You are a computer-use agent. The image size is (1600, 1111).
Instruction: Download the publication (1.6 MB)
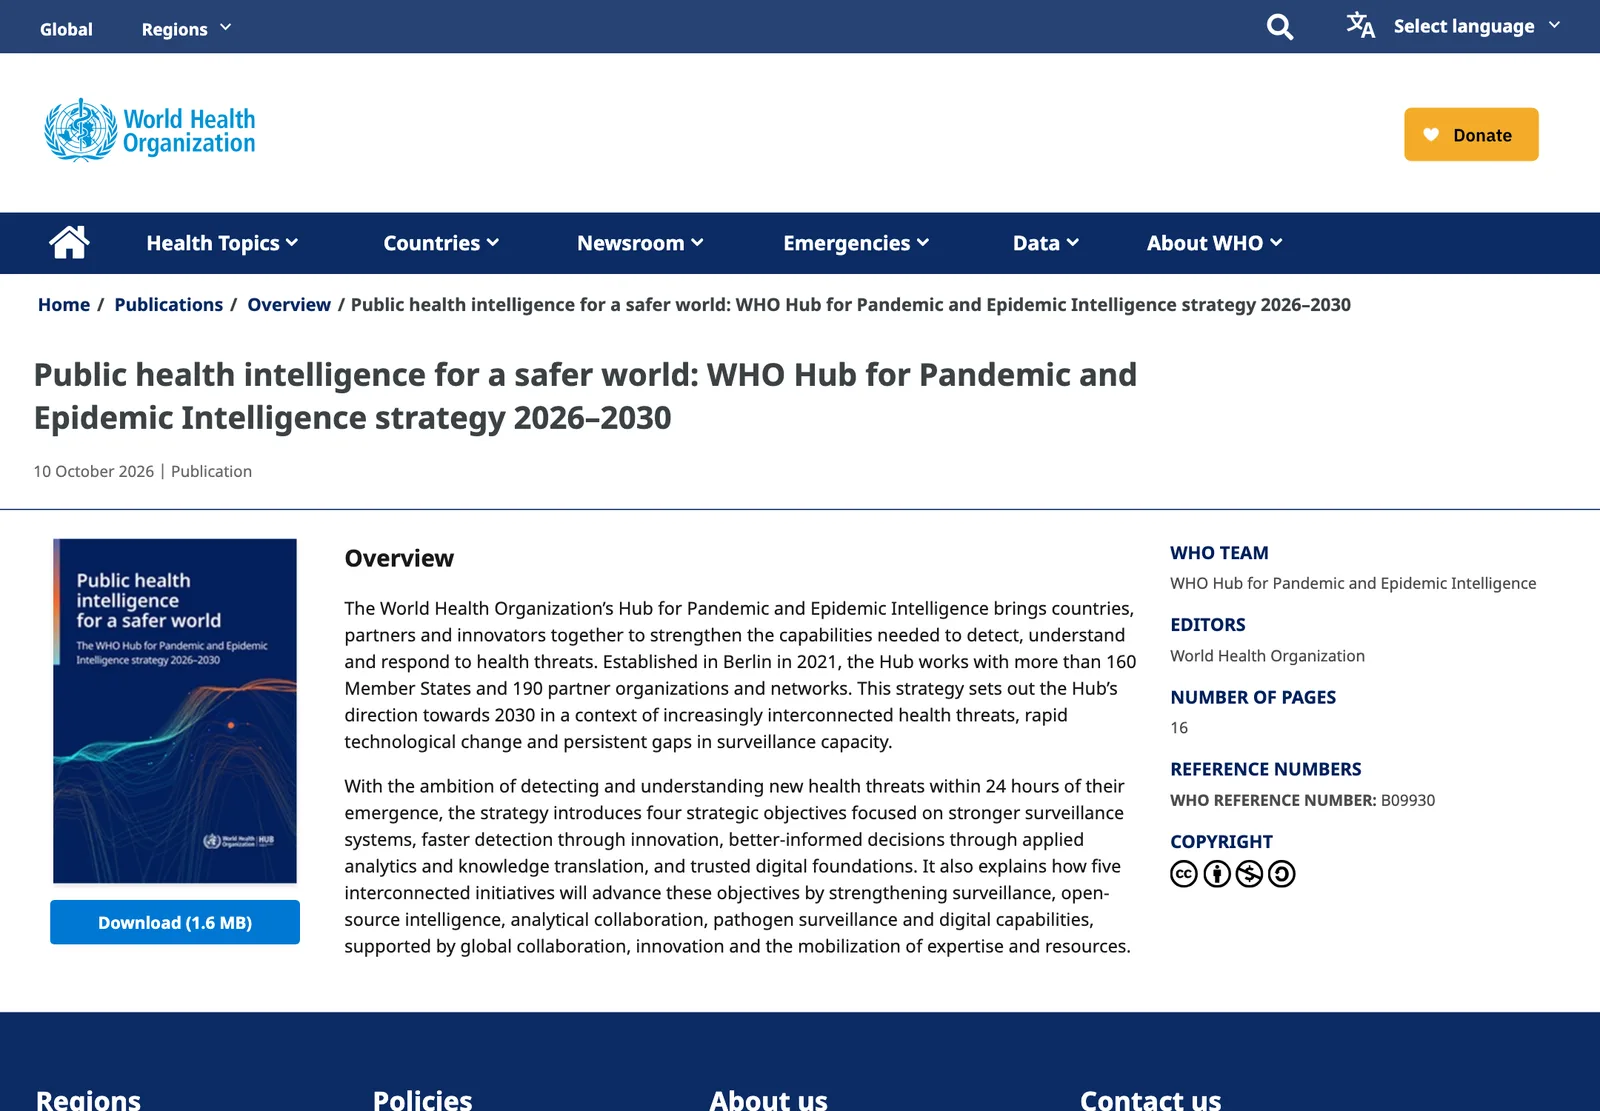point(175,922)
